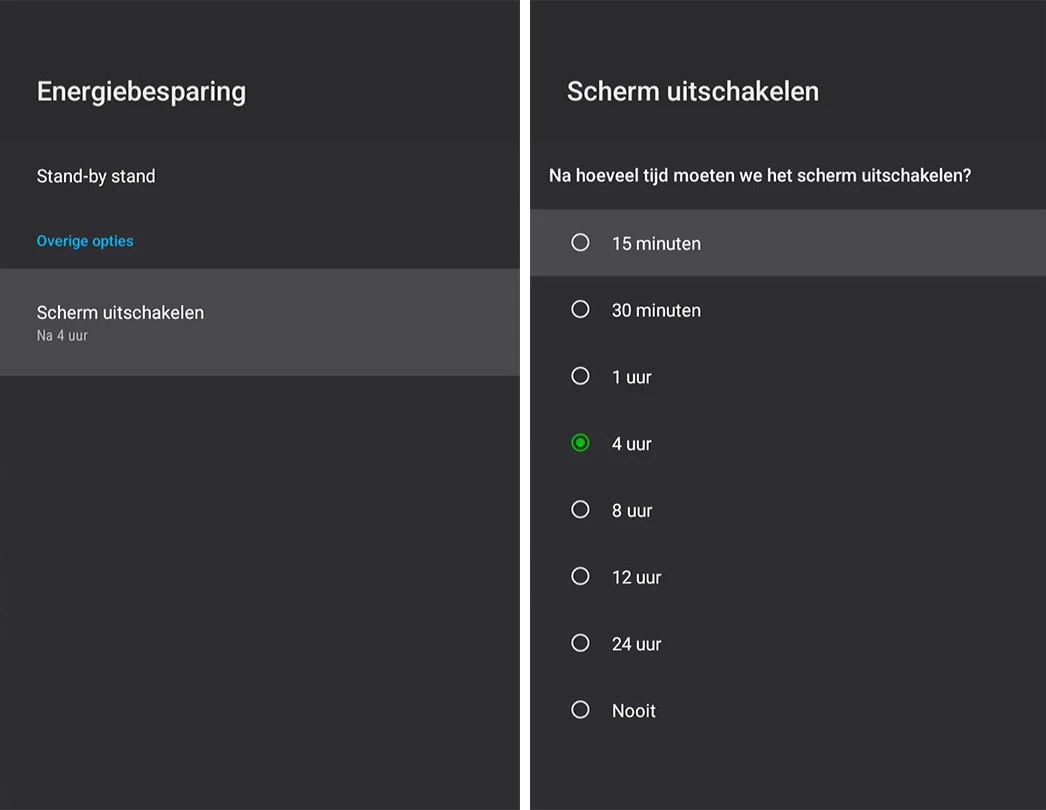
Task: Pick the 24 uur radio button
Action: click(x=580, y=644)
